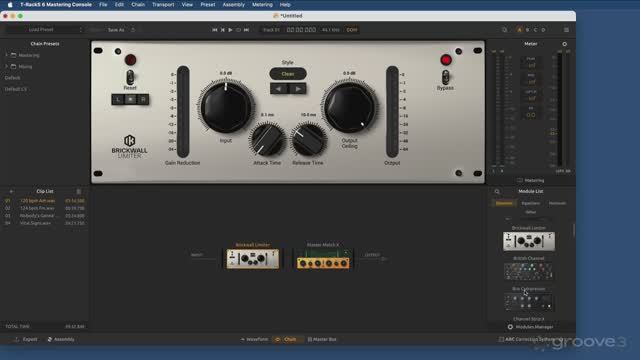Flip the Reset toggle switch

pyautogui.click(x=130, y=77)
